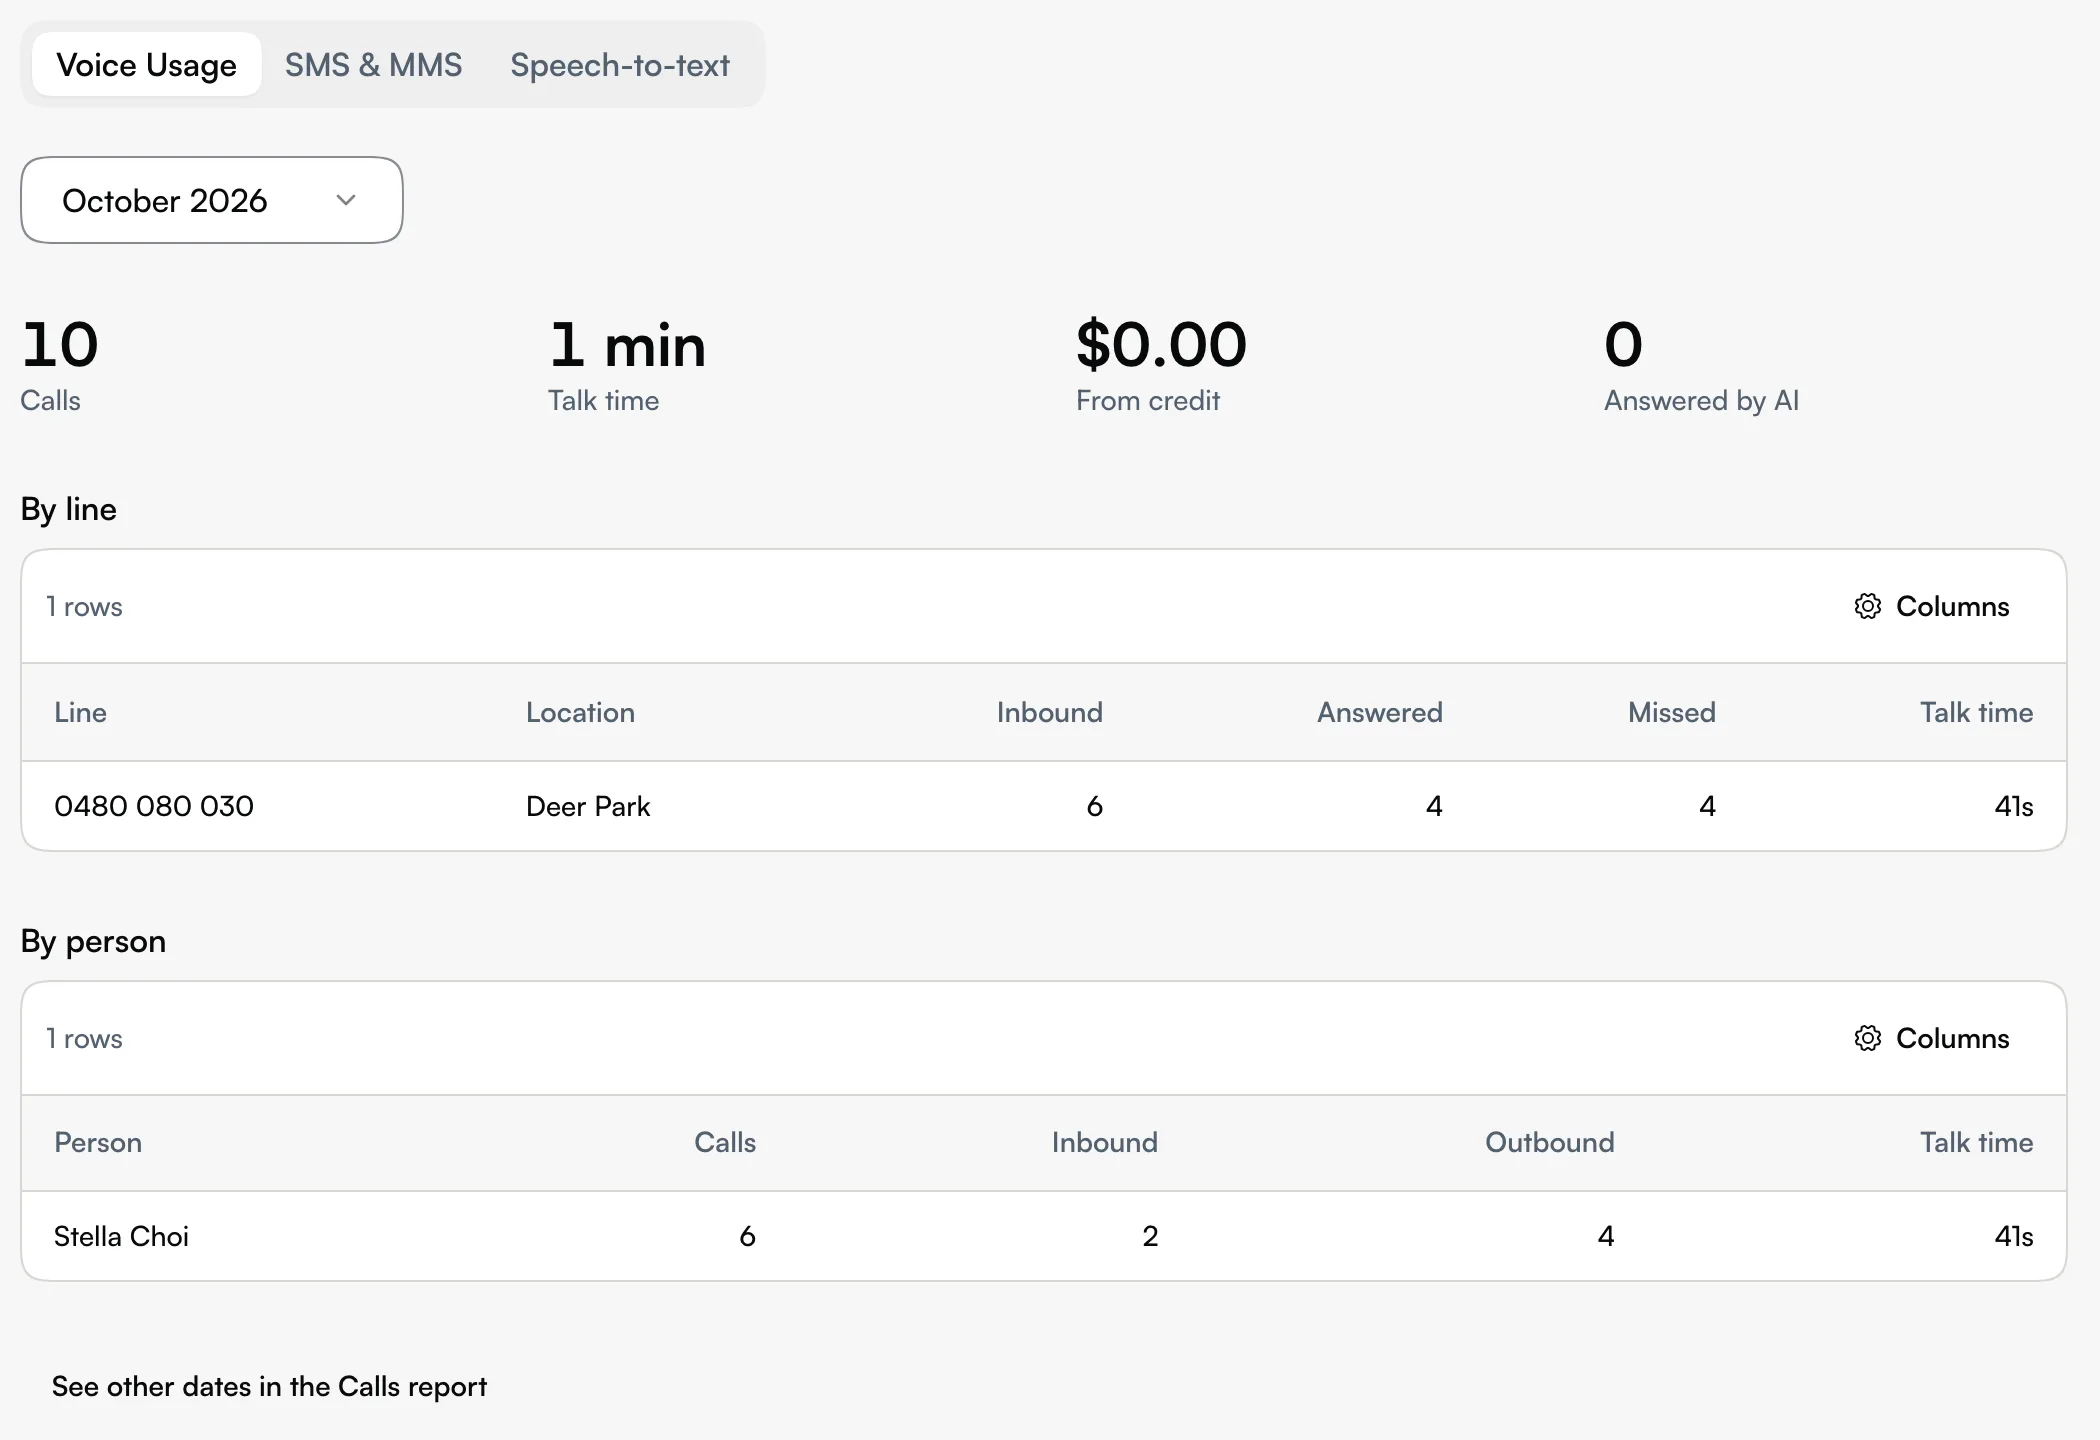This screenshot has width=2100, height=1440.
Task: Click the Answered column header
Action: coord(1379,712)
